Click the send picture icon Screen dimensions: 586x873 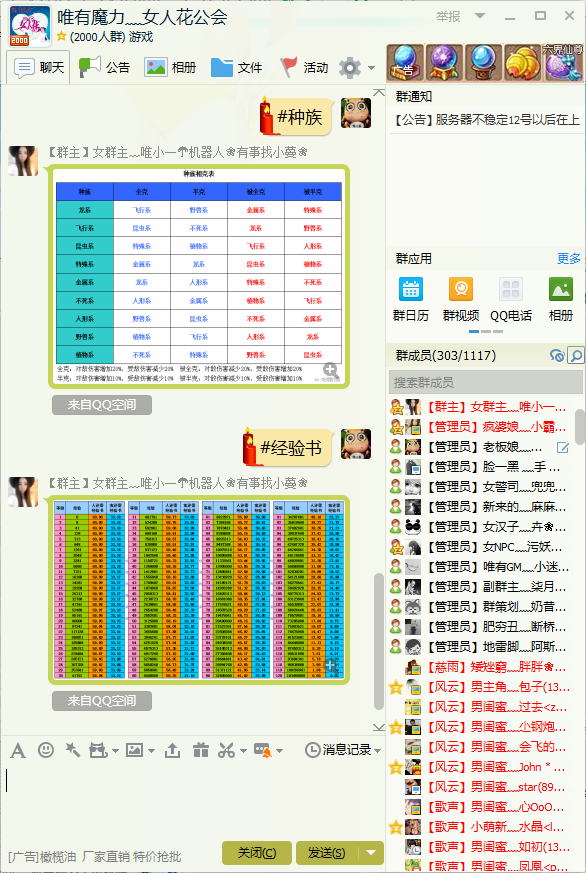point(135,750)
